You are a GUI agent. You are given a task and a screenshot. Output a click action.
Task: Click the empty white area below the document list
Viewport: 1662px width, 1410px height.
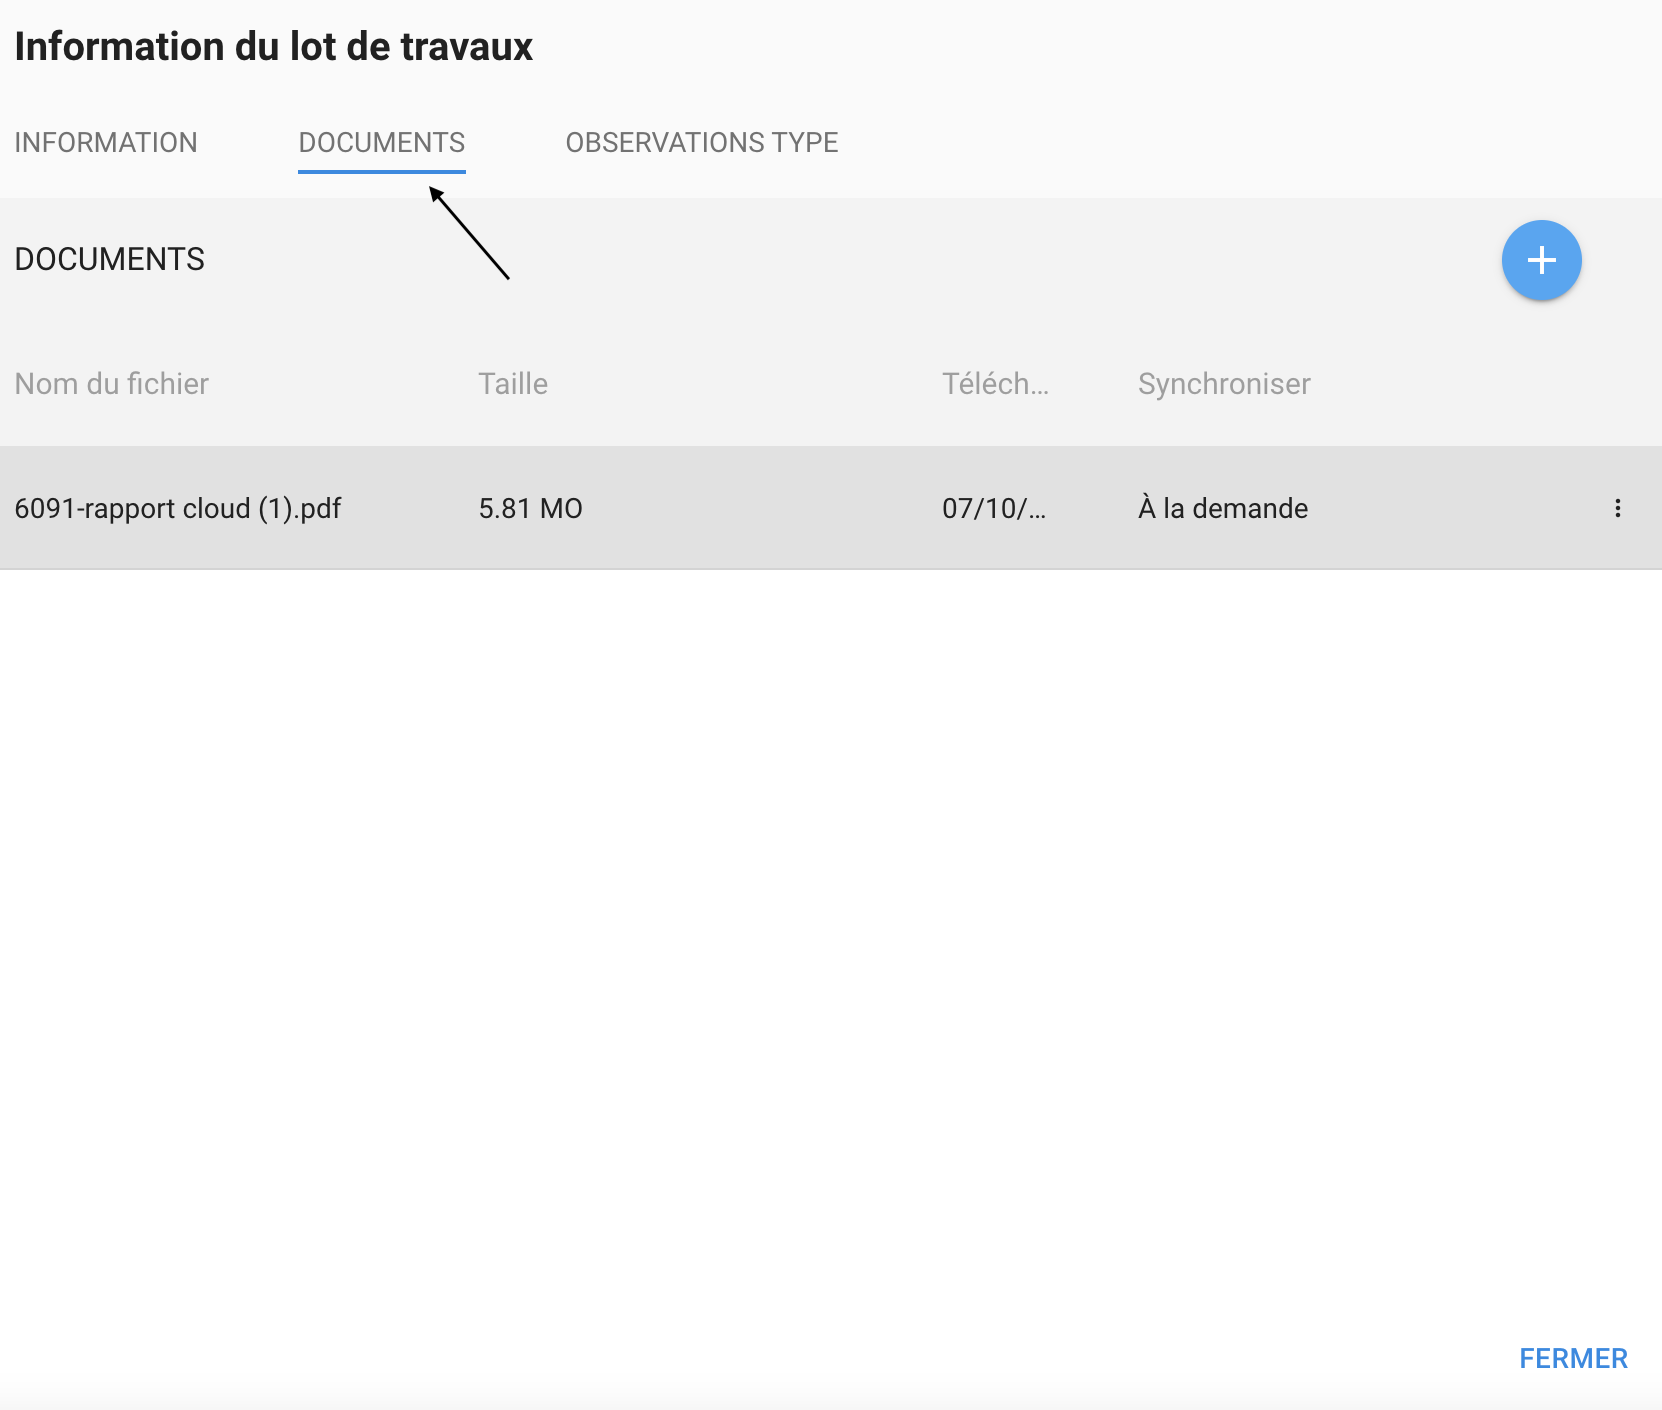[830, 900]
